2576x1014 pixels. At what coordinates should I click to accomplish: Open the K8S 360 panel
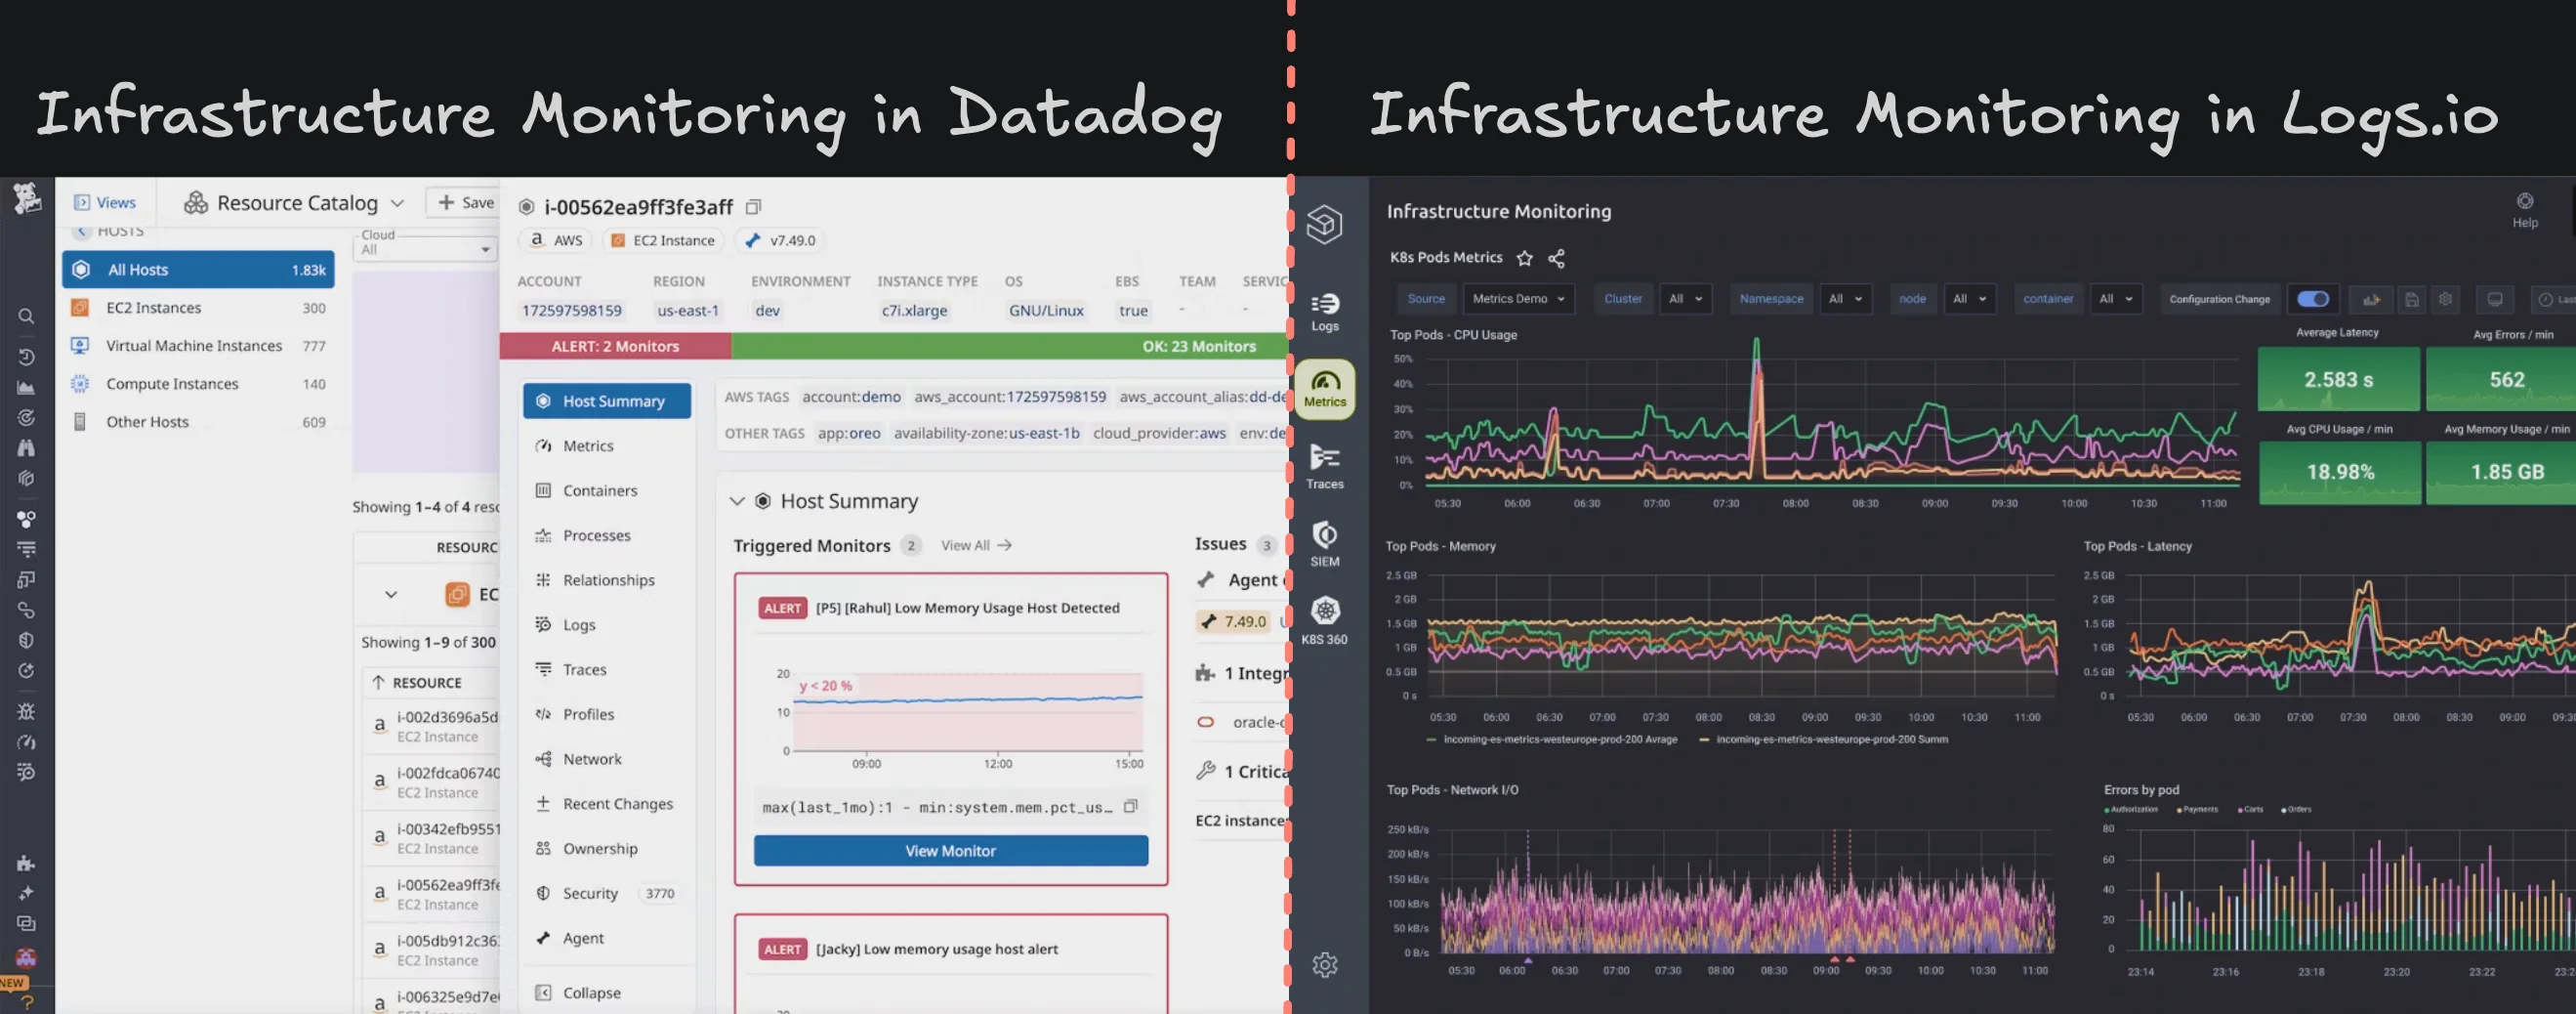point(1325,620)
